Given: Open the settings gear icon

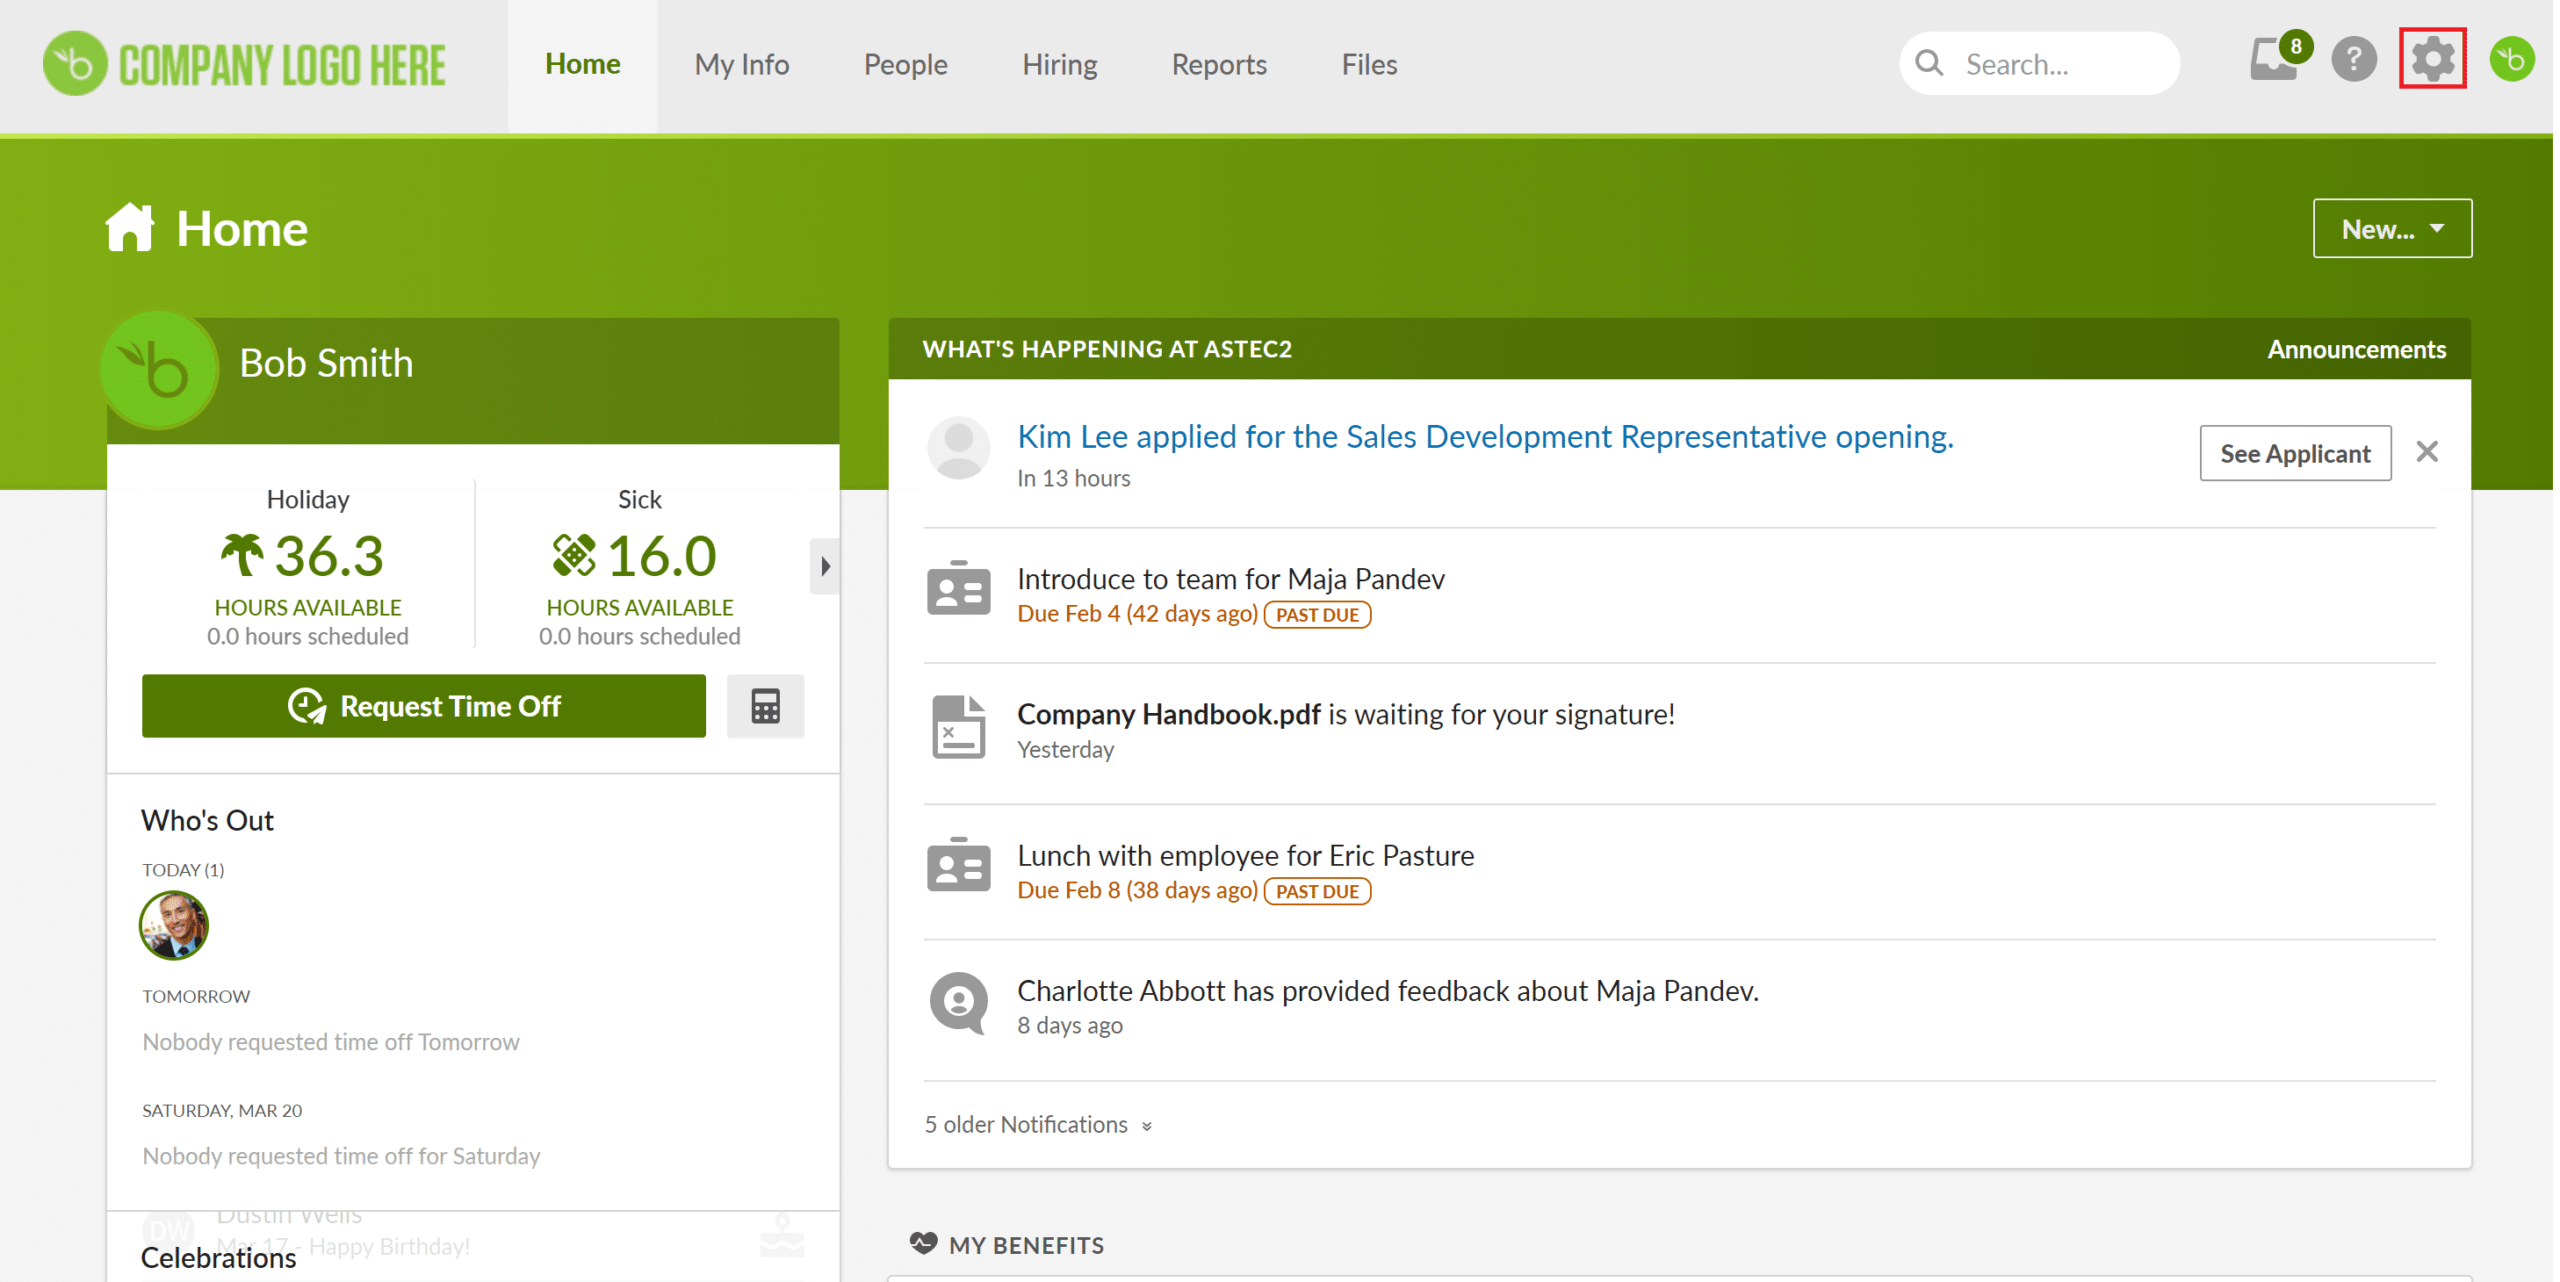Looking at the screenshot, I should (x=2431, y=60).
